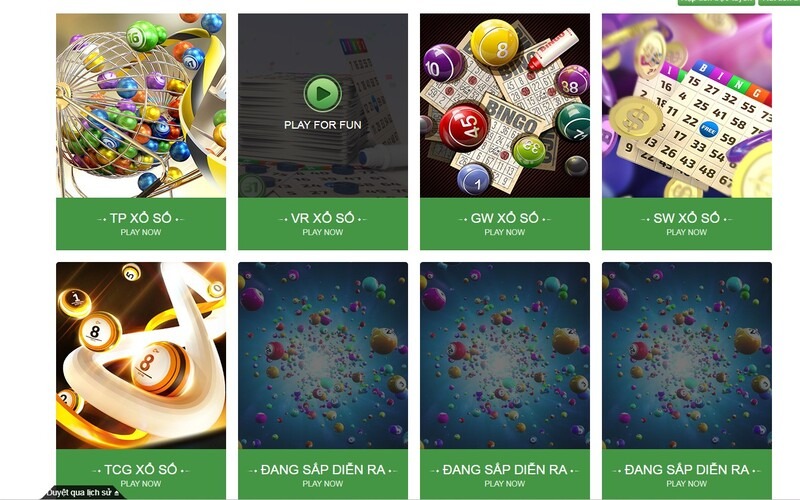Screen dimensions: 800x500
Task: Click PLAY NOW under VR XỔ SỐ
Action: (x=322, y=232)
